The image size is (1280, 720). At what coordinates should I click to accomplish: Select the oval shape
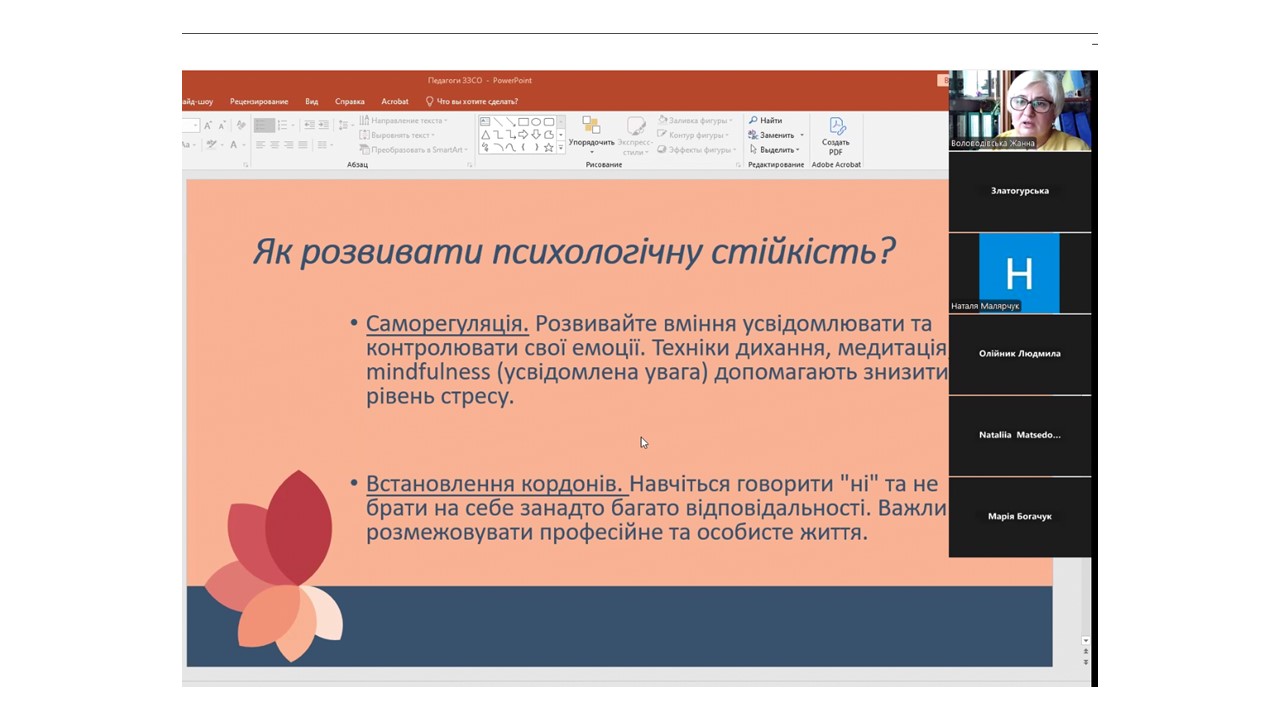[536, 122]
